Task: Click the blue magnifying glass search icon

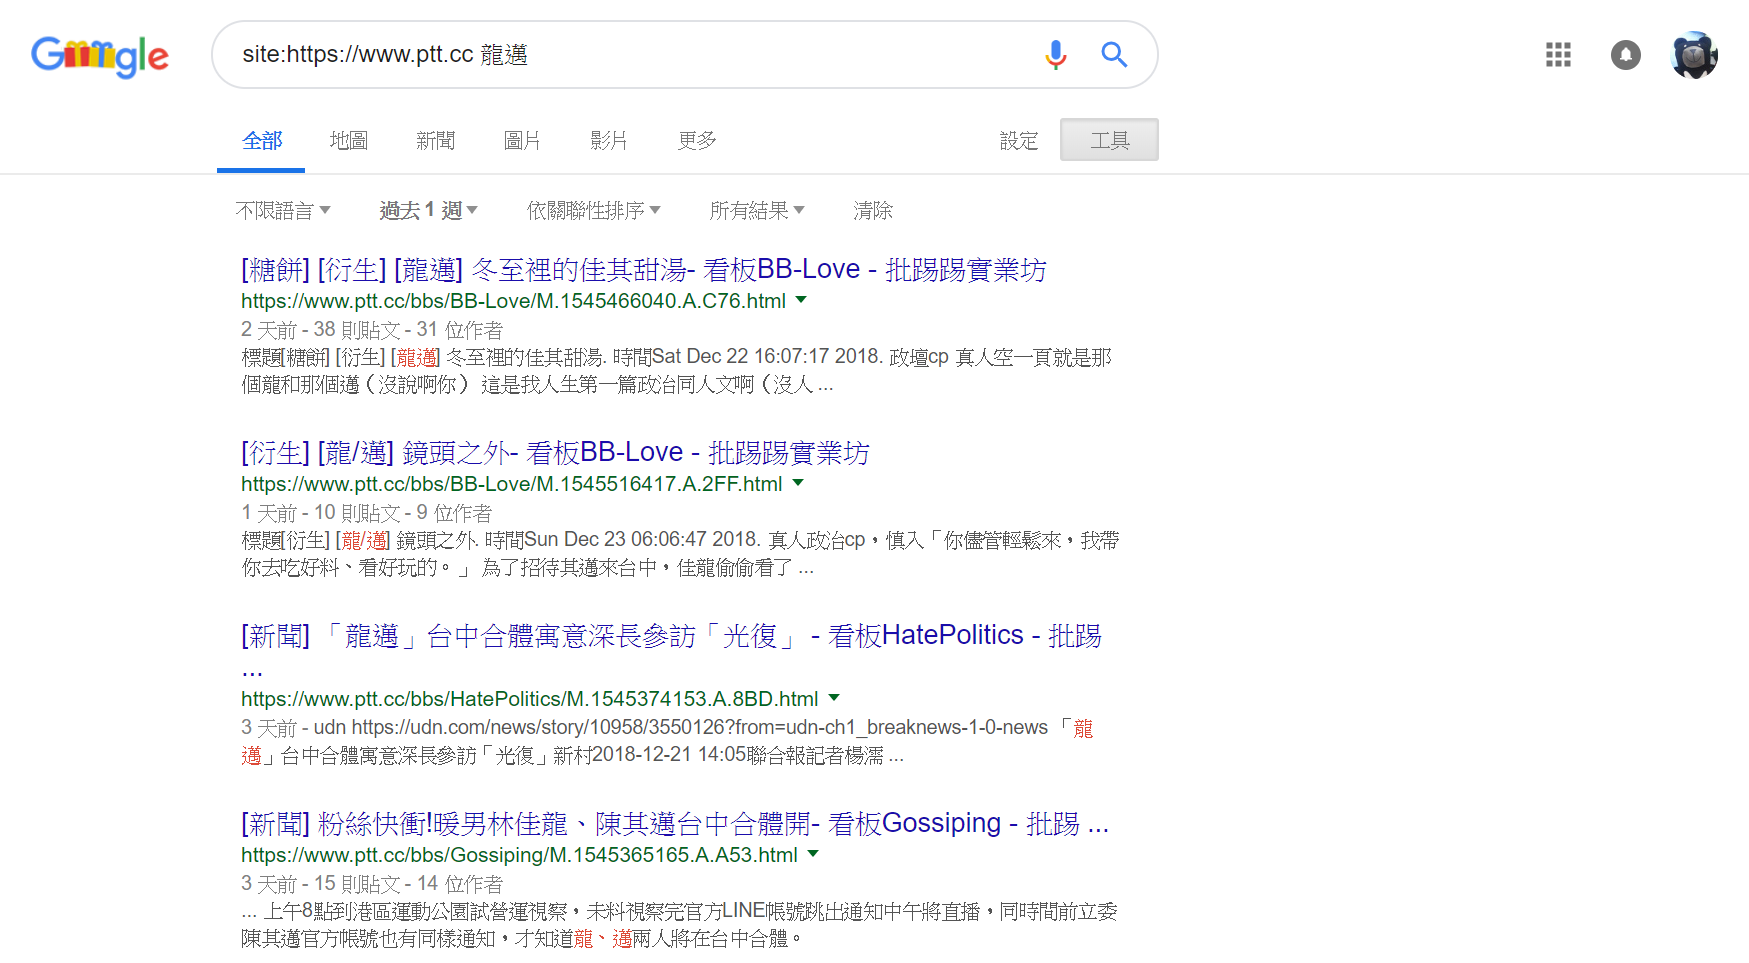Action: point(1114,54)
